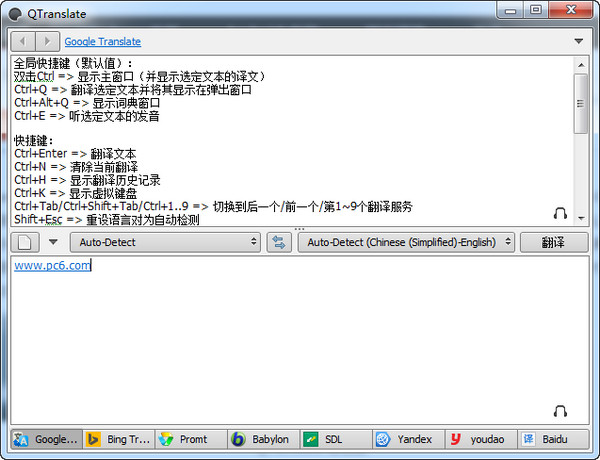600x460 pixels.
Task: Switch to the Babylon service tab
Action: pyautogui.click(x=264, y=439)
